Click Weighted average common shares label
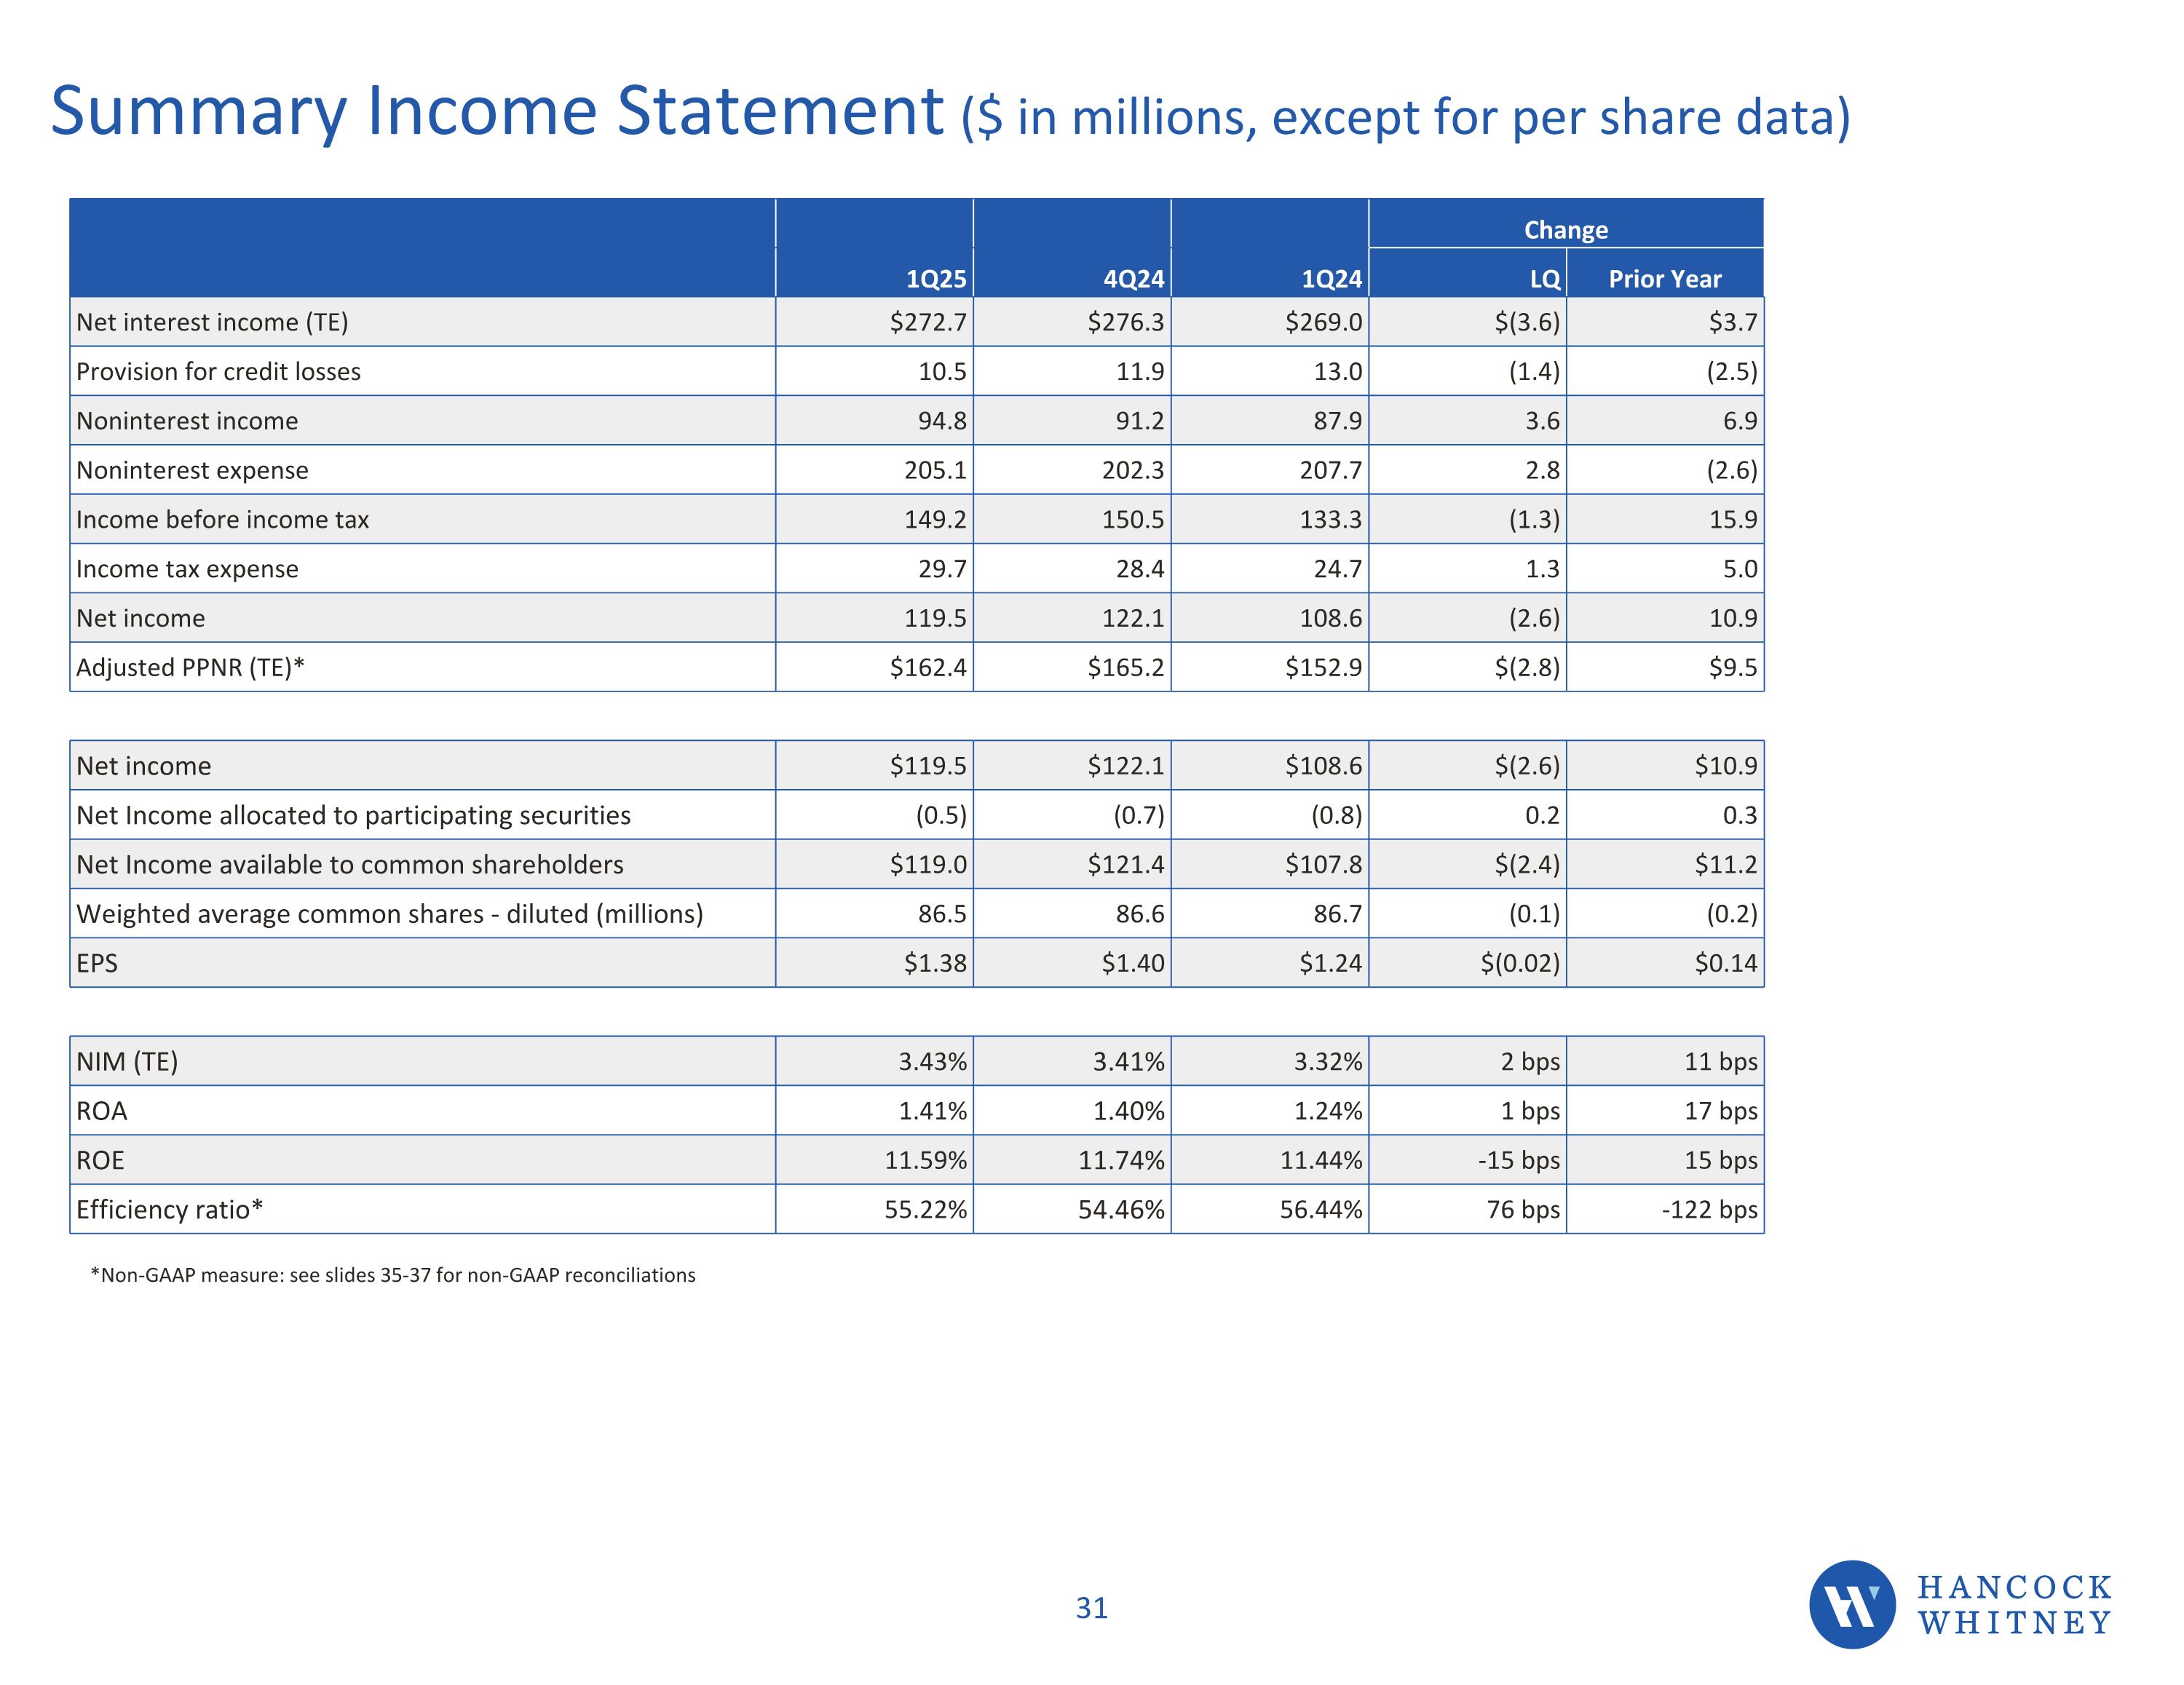Screen dimensions: 2184x1685 coord(389,914)
